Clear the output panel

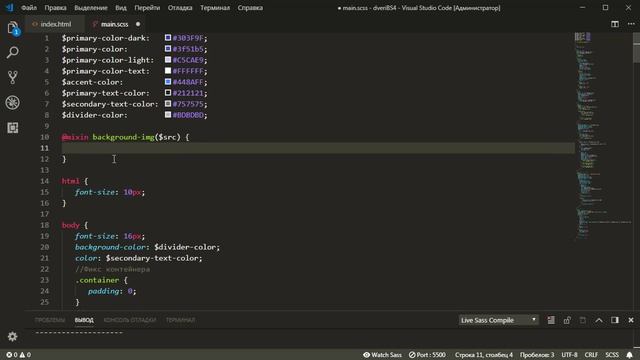pyautogui.click(x=551, y=320)
